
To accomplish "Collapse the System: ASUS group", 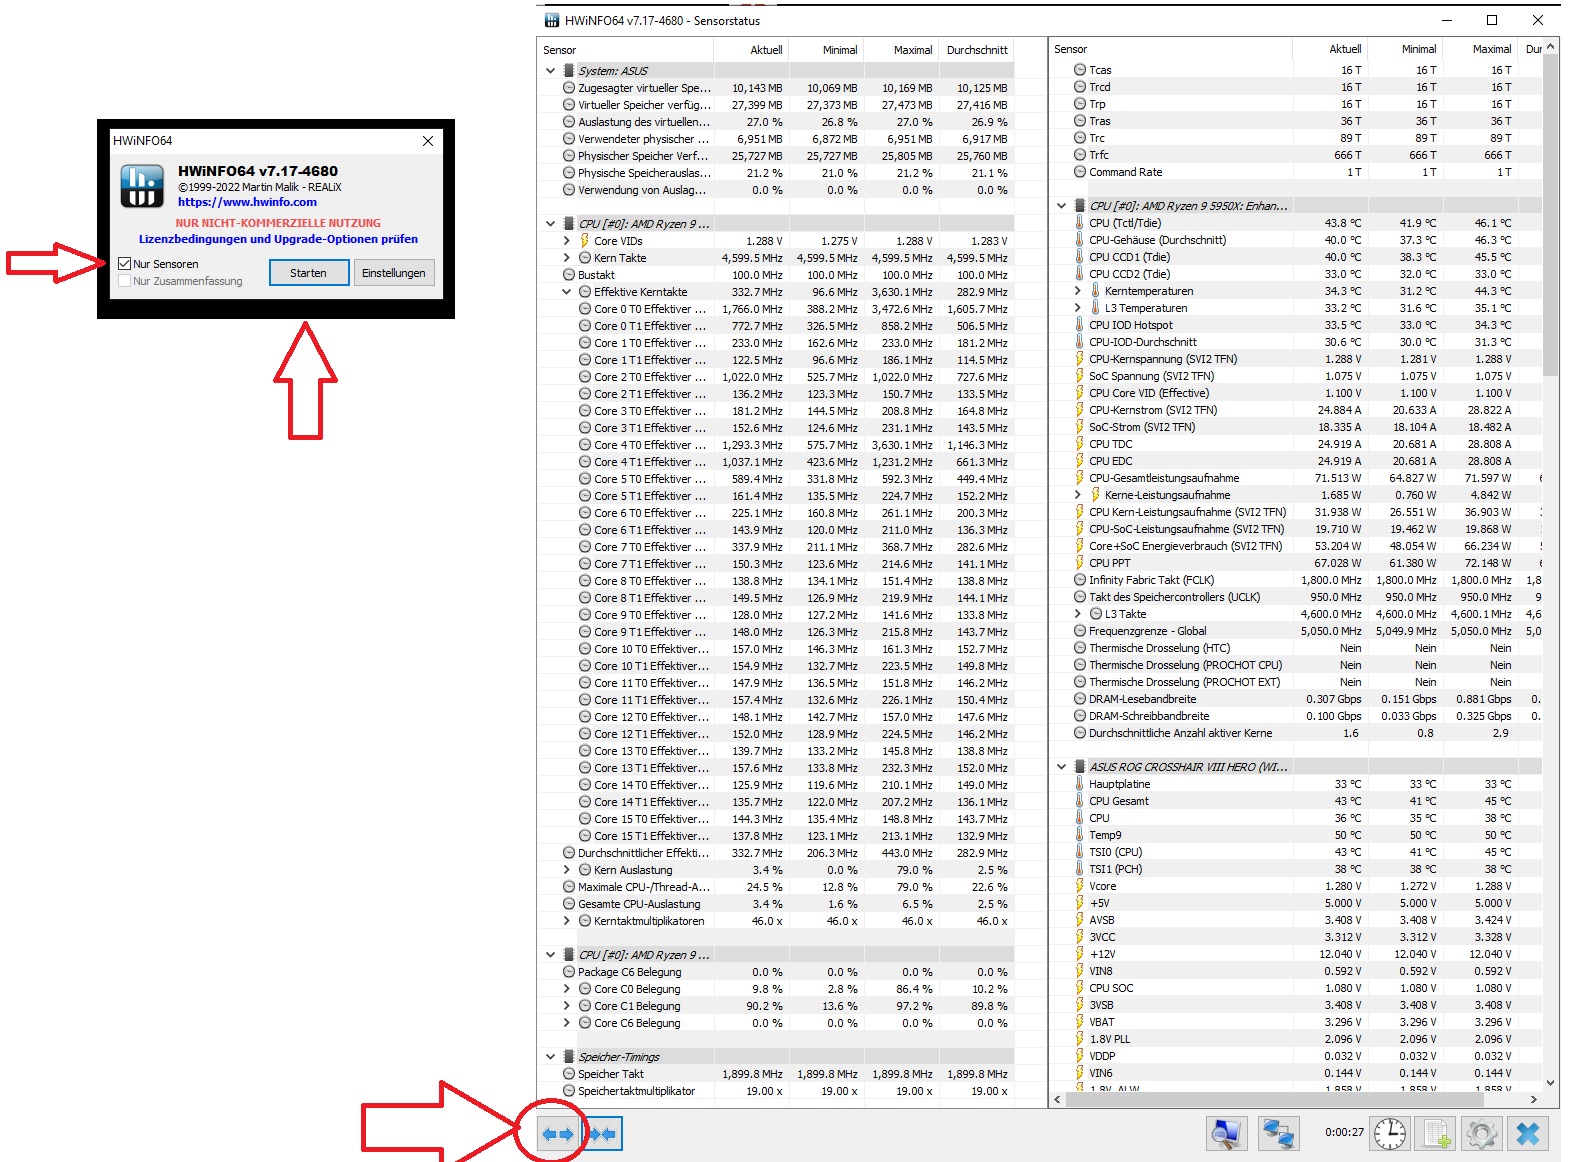I will point(550,71).
